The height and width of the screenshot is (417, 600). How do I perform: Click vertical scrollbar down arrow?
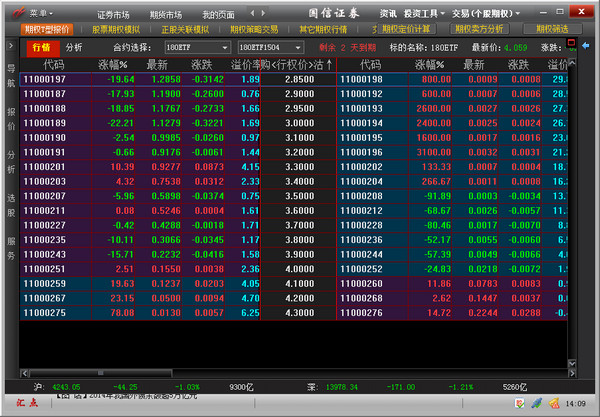tap(572, 363)
